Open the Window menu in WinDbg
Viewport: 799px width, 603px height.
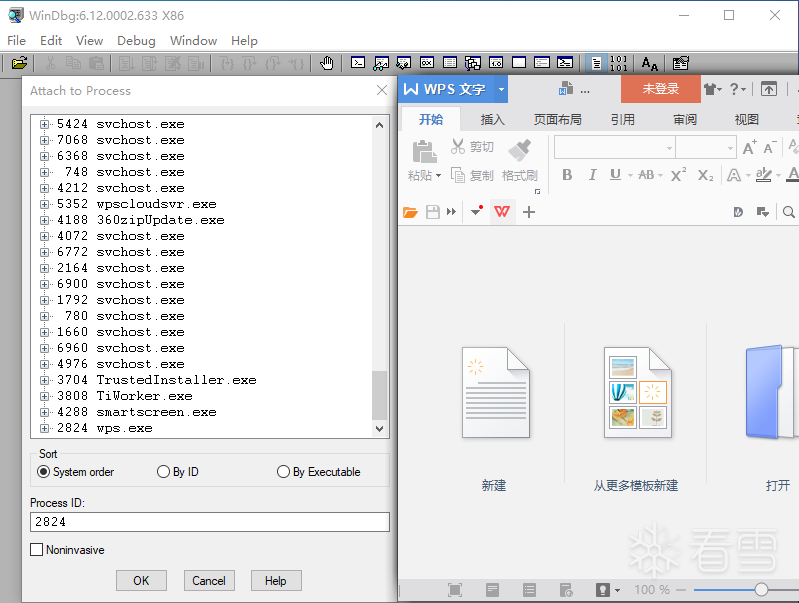[x=193, y=40]
